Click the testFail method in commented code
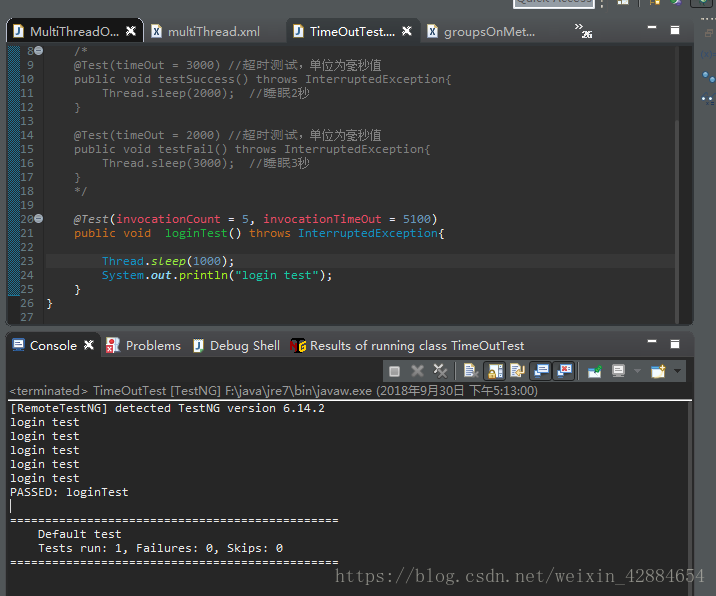Screen dimensions: 716x596 (192, 149)
